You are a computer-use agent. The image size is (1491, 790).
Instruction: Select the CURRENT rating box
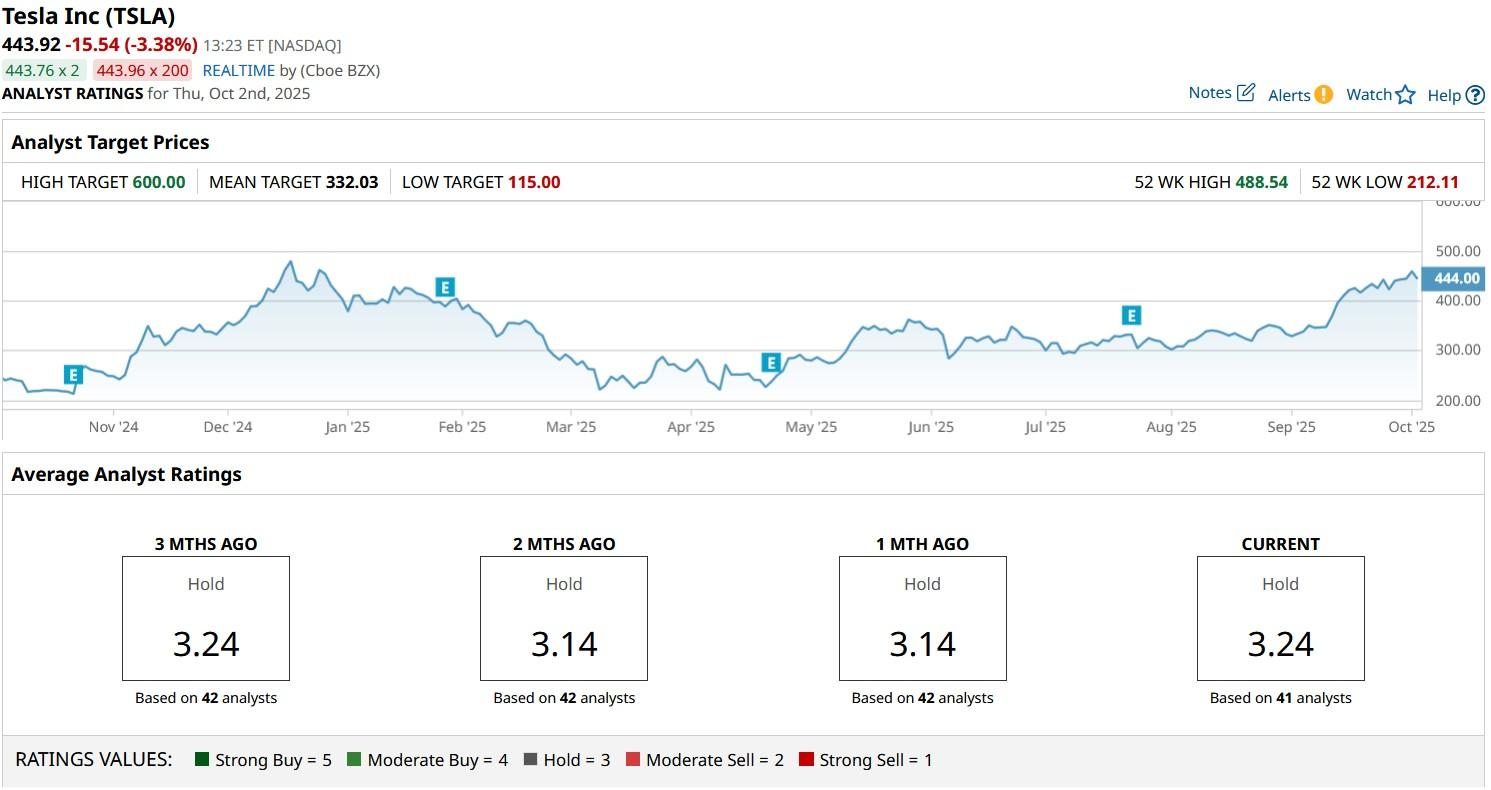(x=1280, y=619)
